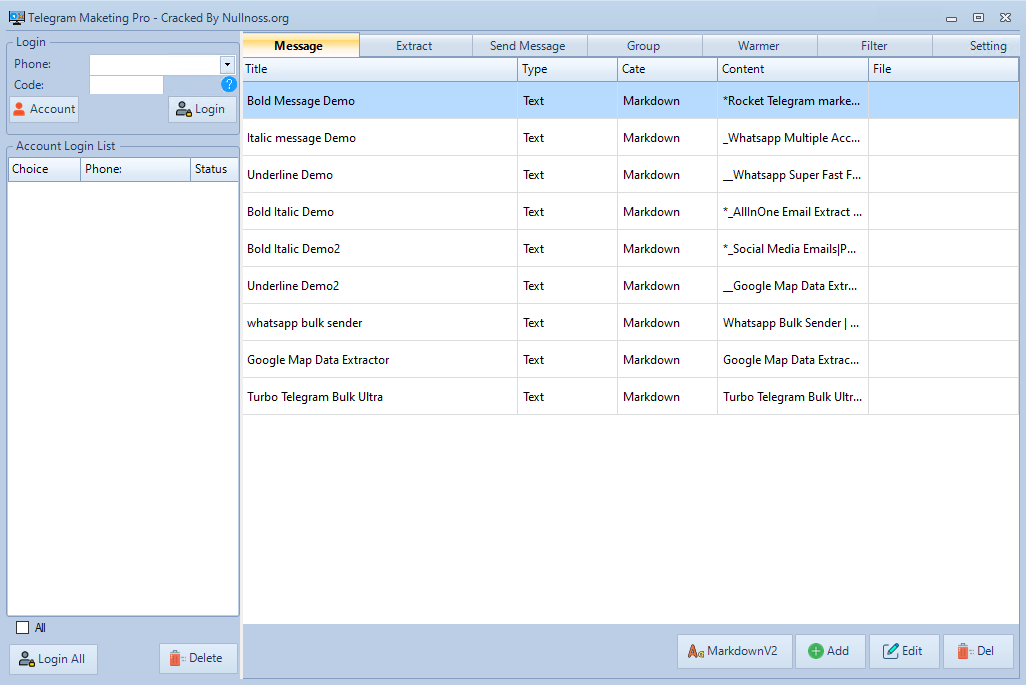Switch to the Filter tab
The height and width of the screenshot is (685, 1026).
(x=874, y=46)
